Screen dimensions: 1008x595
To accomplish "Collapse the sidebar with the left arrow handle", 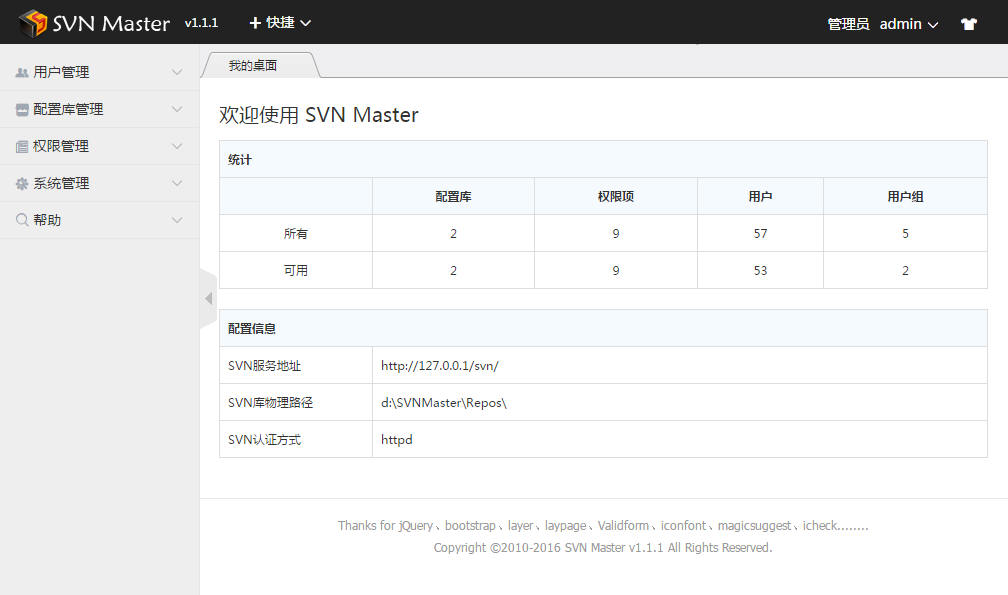I will pyautogui.click(x=208, y=298).
